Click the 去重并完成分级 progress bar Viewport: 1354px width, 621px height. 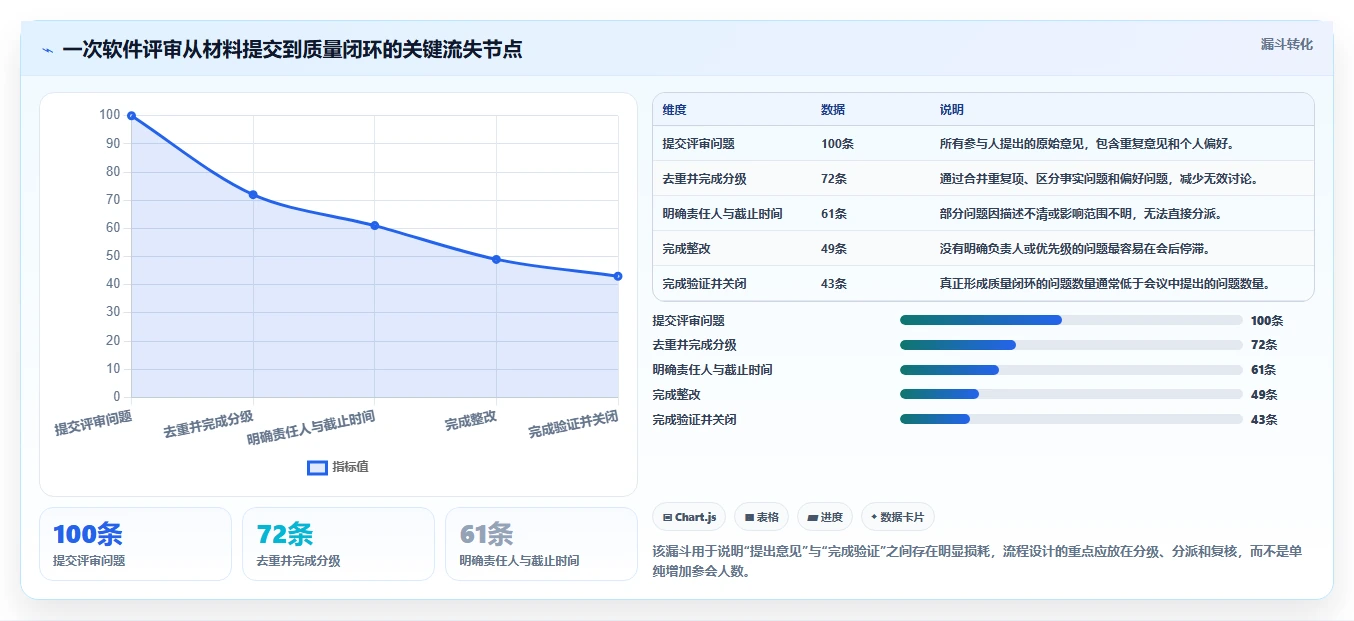(x=1071, y=345)
